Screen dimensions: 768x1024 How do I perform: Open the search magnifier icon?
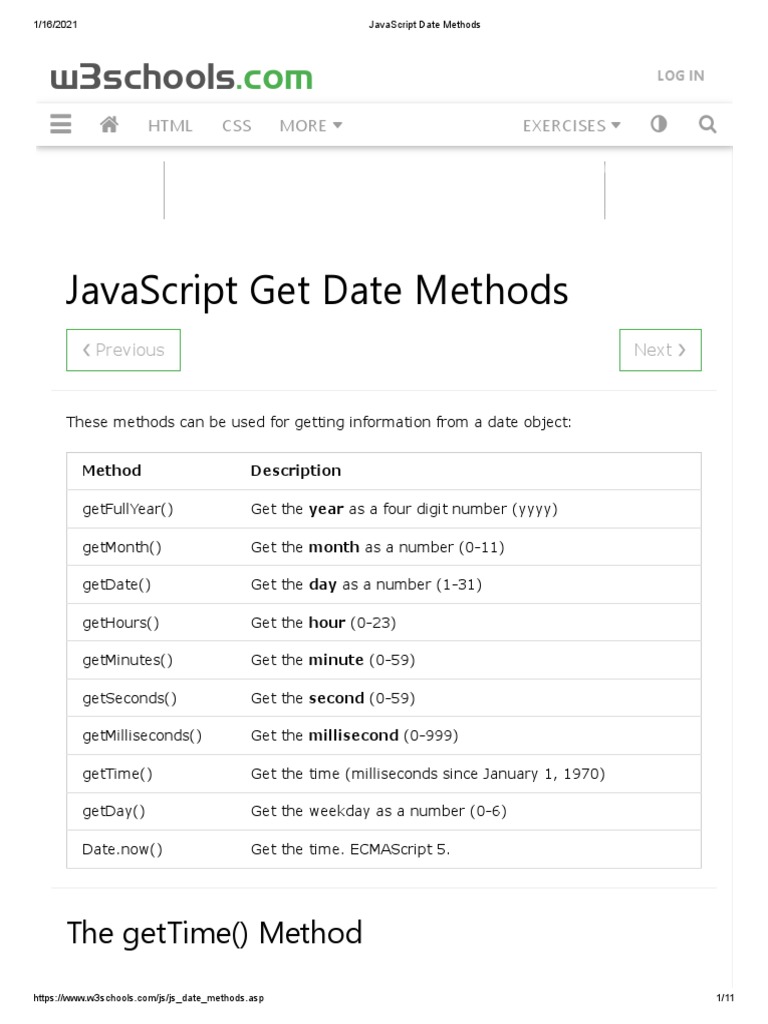(707, 124)
